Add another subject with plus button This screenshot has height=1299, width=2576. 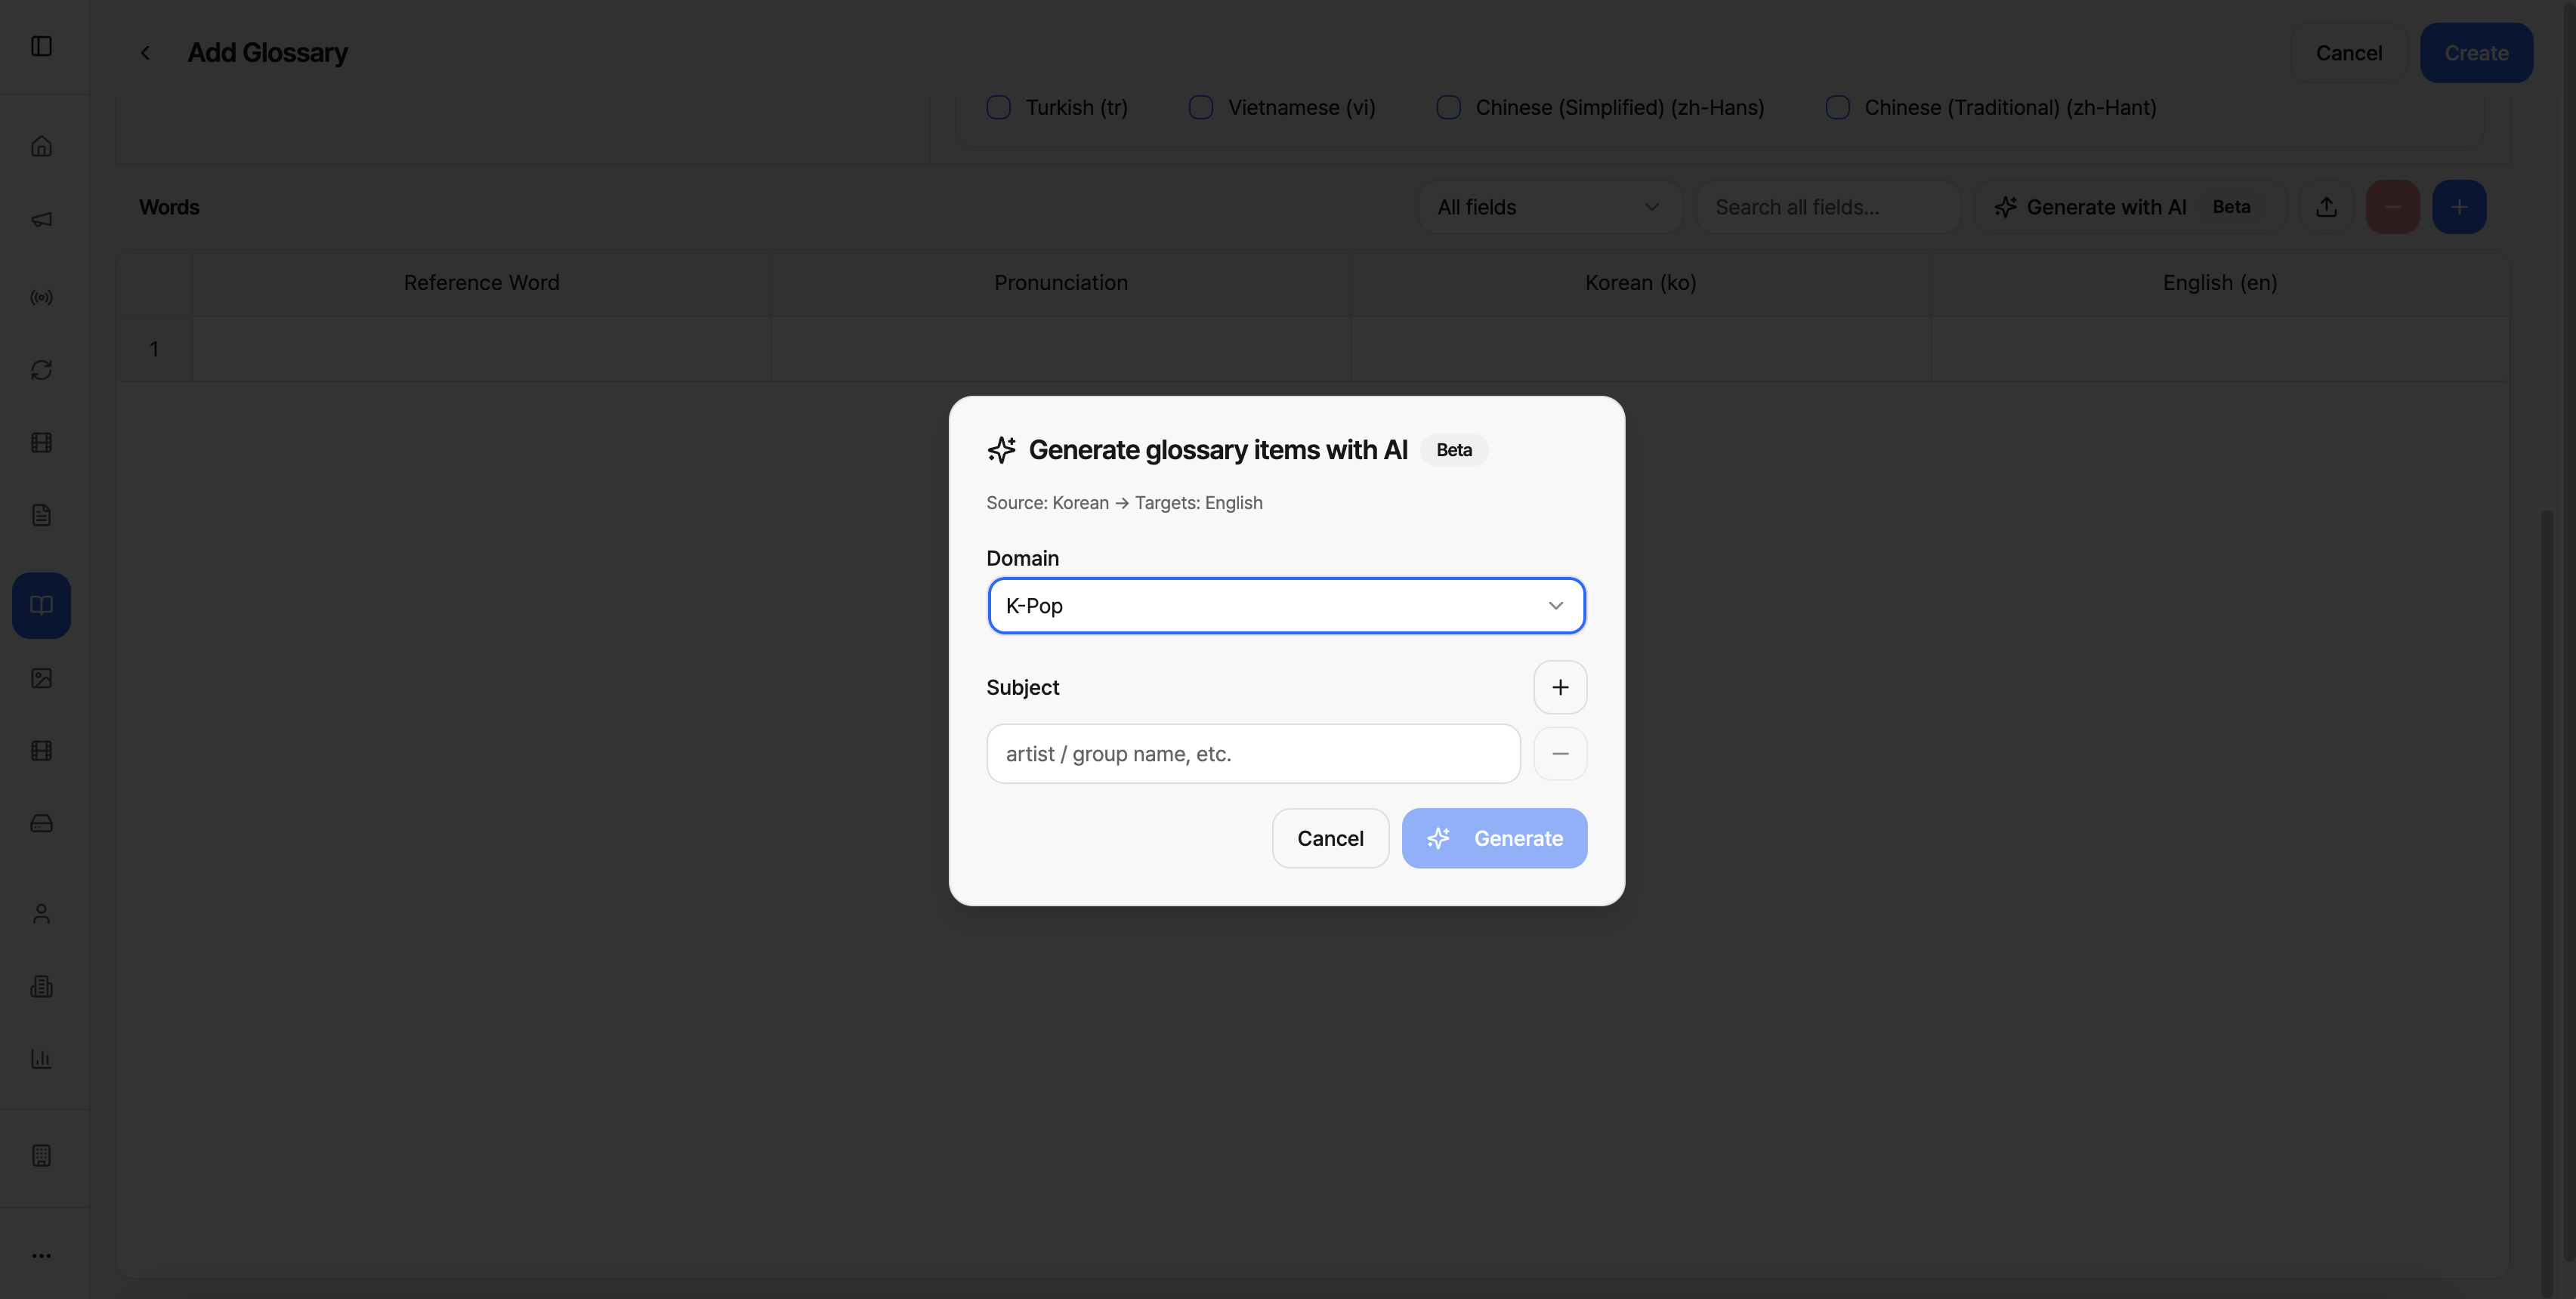pos(1560,687)
